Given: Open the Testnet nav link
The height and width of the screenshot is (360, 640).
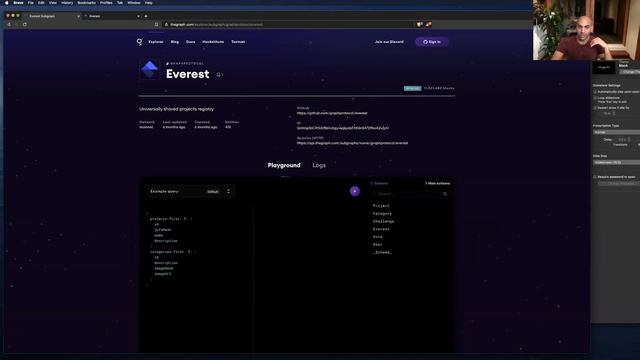Looking at the screenshot, I should 238,42.
